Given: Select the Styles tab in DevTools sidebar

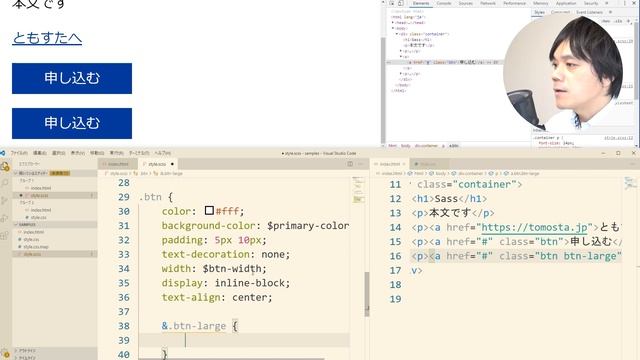Looking at the screenshot, I should (539, 12).
